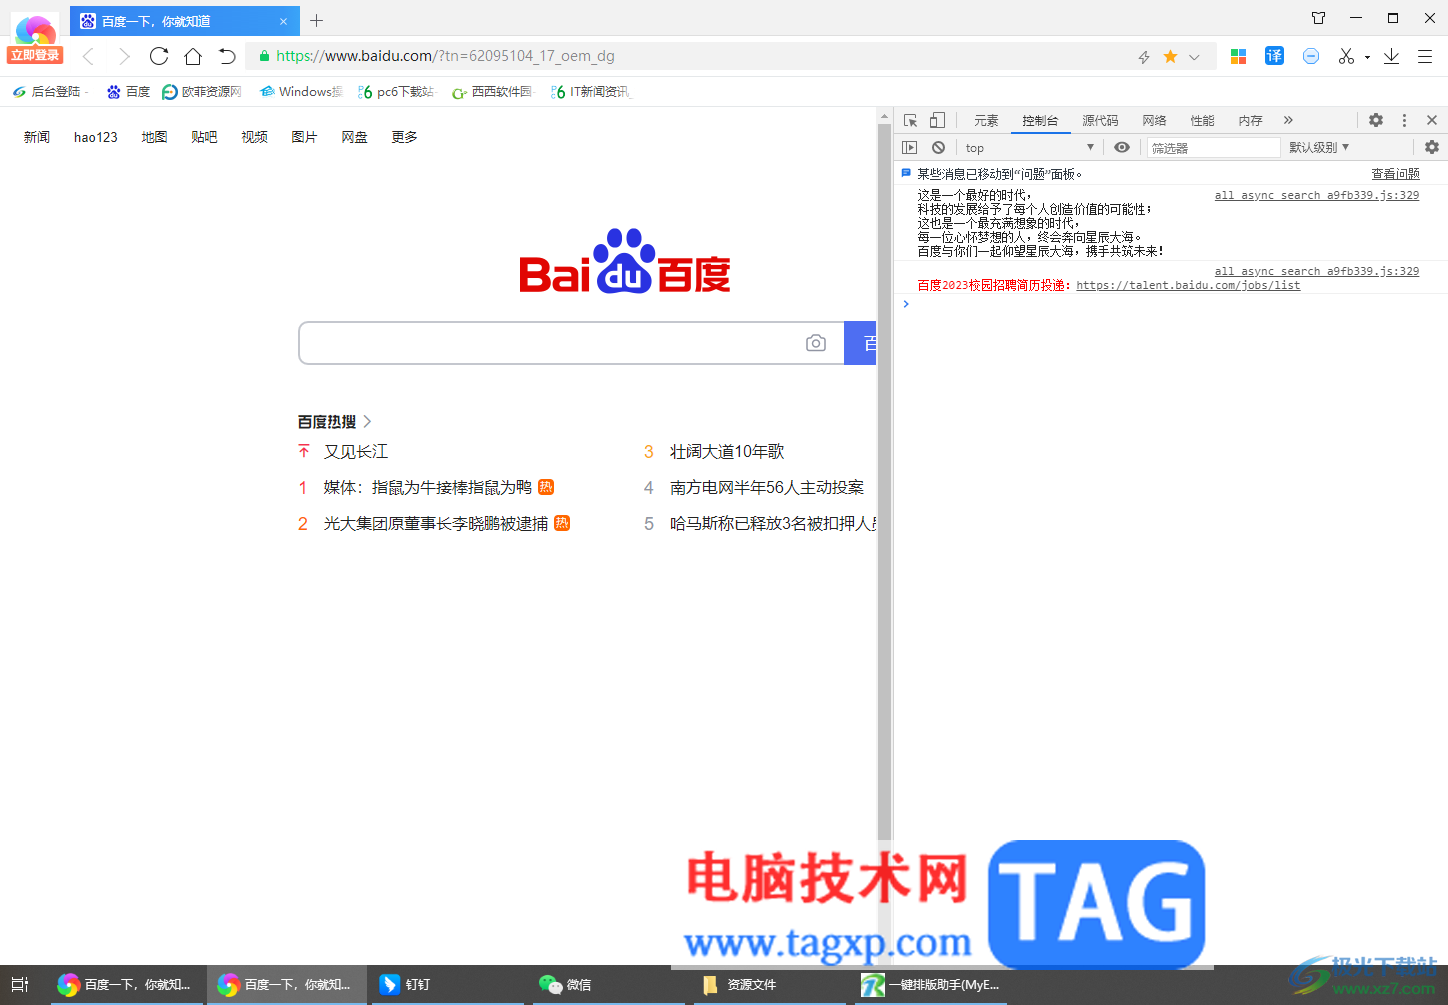Click the 新闻 navigation link
Viewport: 1448px width, 1005px height.
pyautogui.click(x=37, y=137)
